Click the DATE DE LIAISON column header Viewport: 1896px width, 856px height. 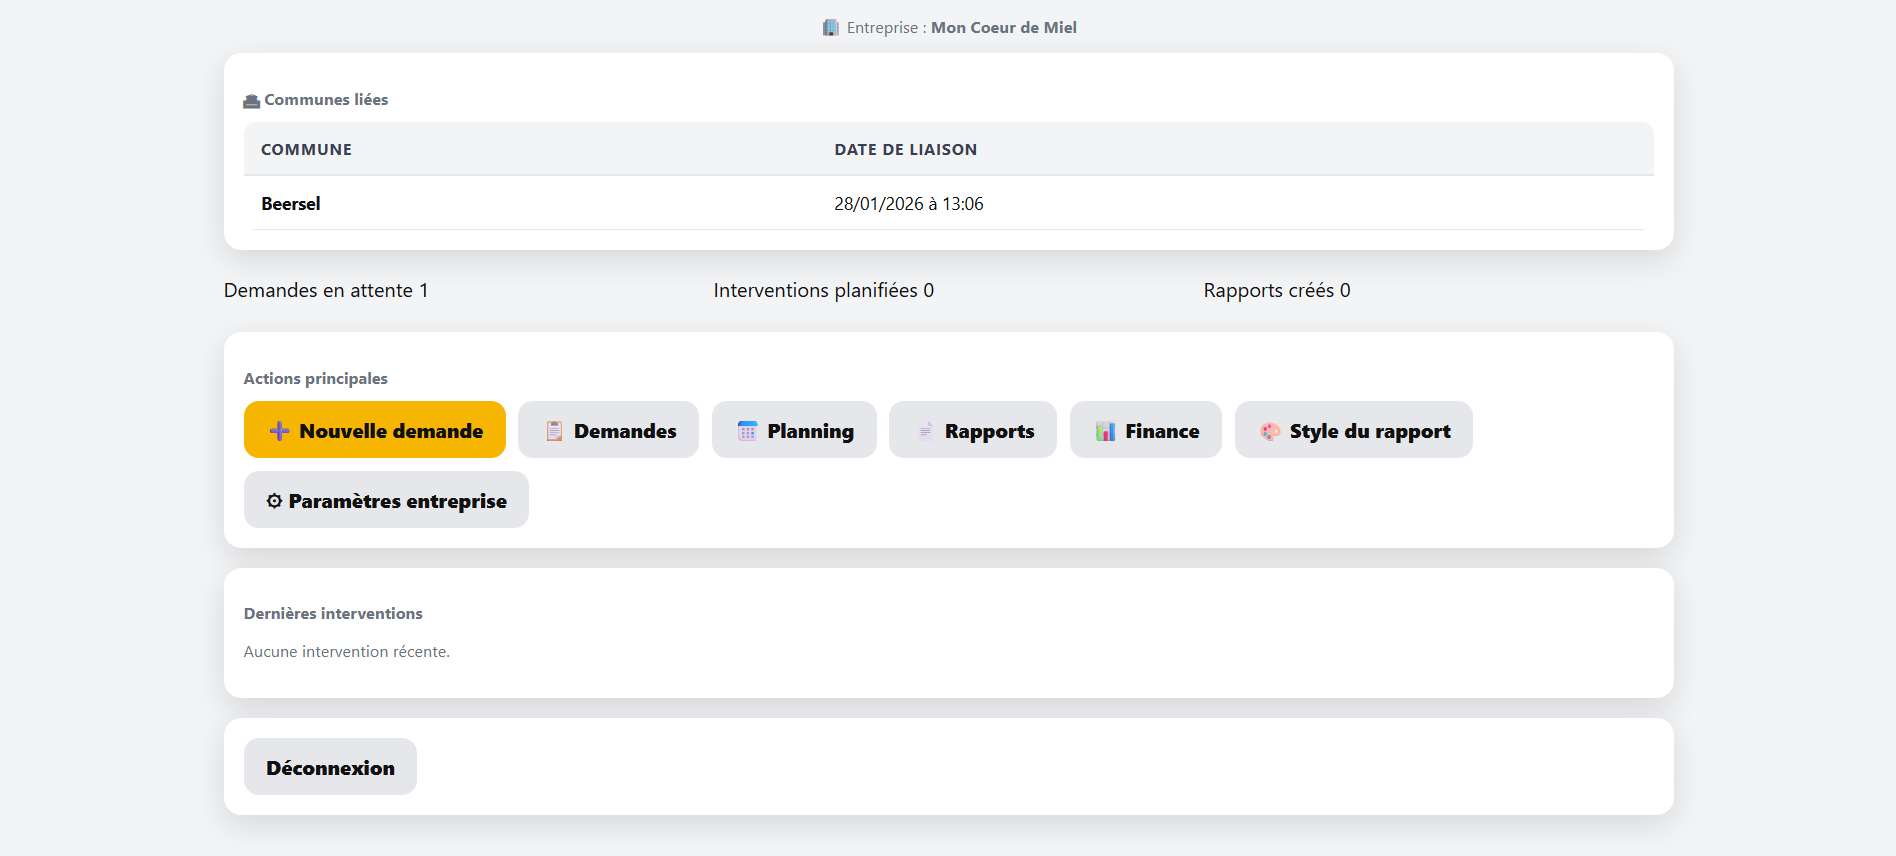pyautogui.click(x=905, y=150)
